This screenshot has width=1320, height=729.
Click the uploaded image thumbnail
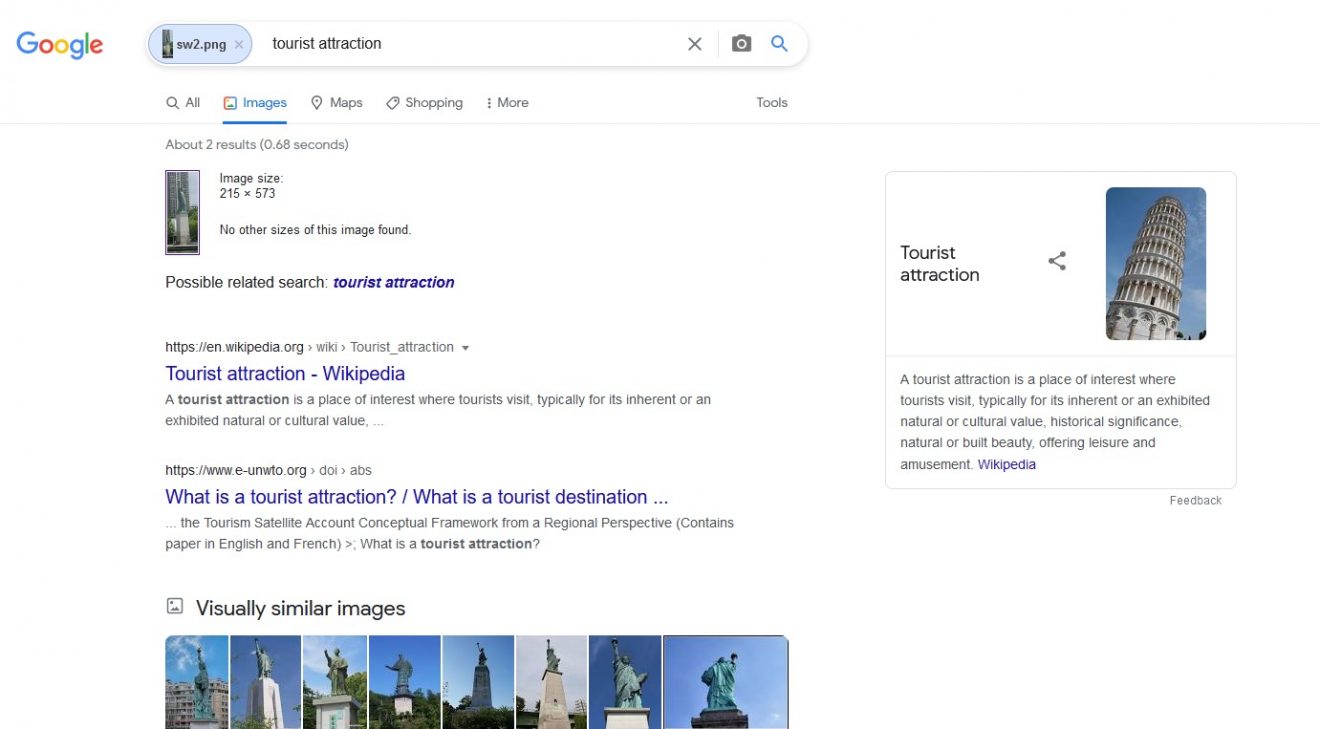[182, 212]
